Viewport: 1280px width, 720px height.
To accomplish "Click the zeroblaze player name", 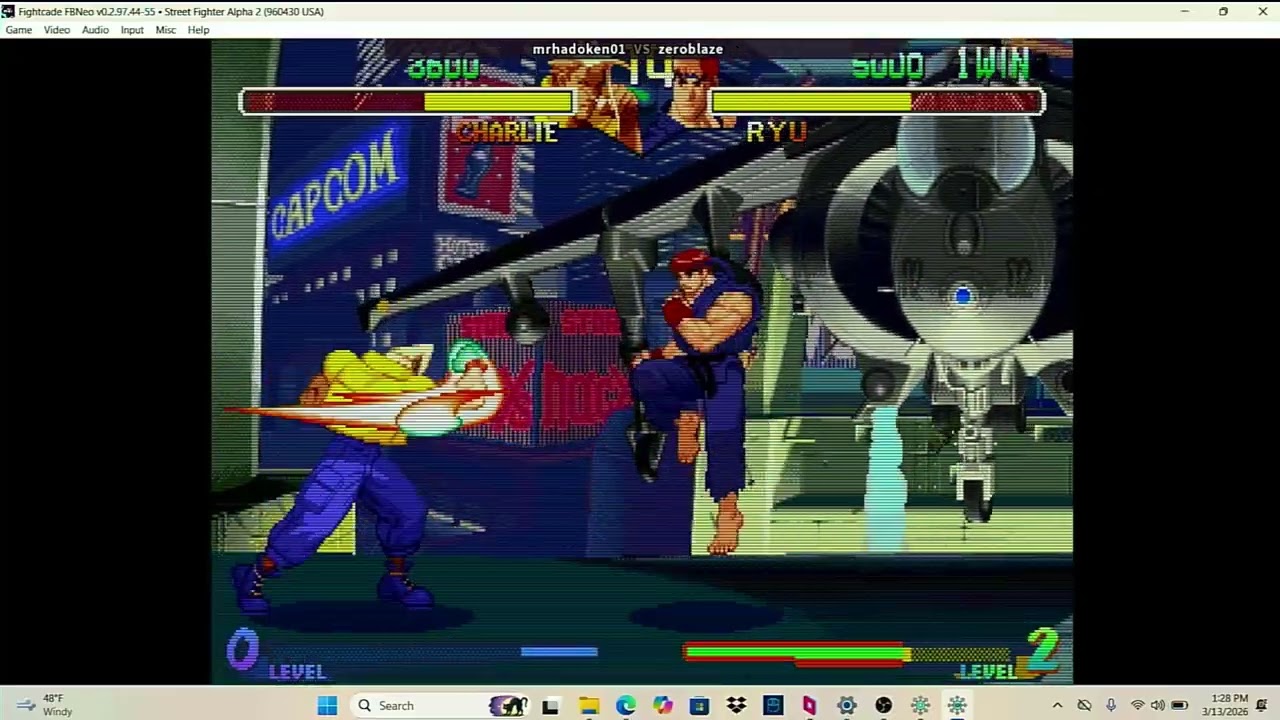I will pos(690,49).
